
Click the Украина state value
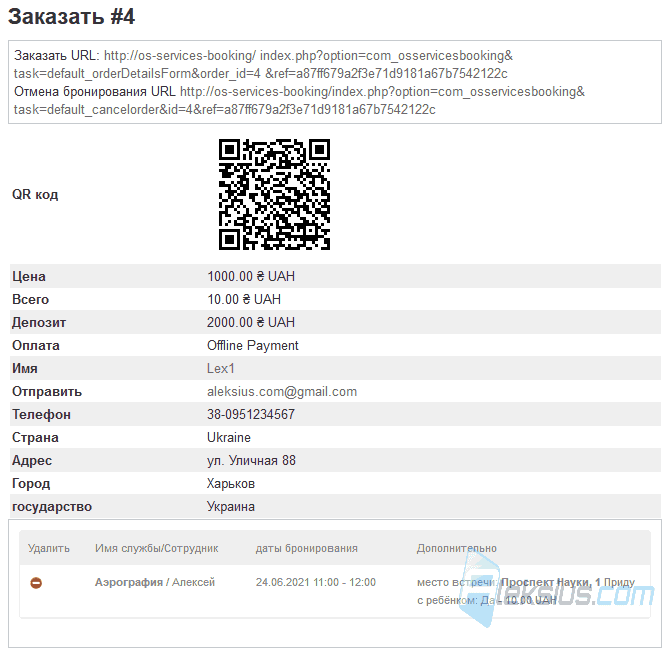(231, 507)
